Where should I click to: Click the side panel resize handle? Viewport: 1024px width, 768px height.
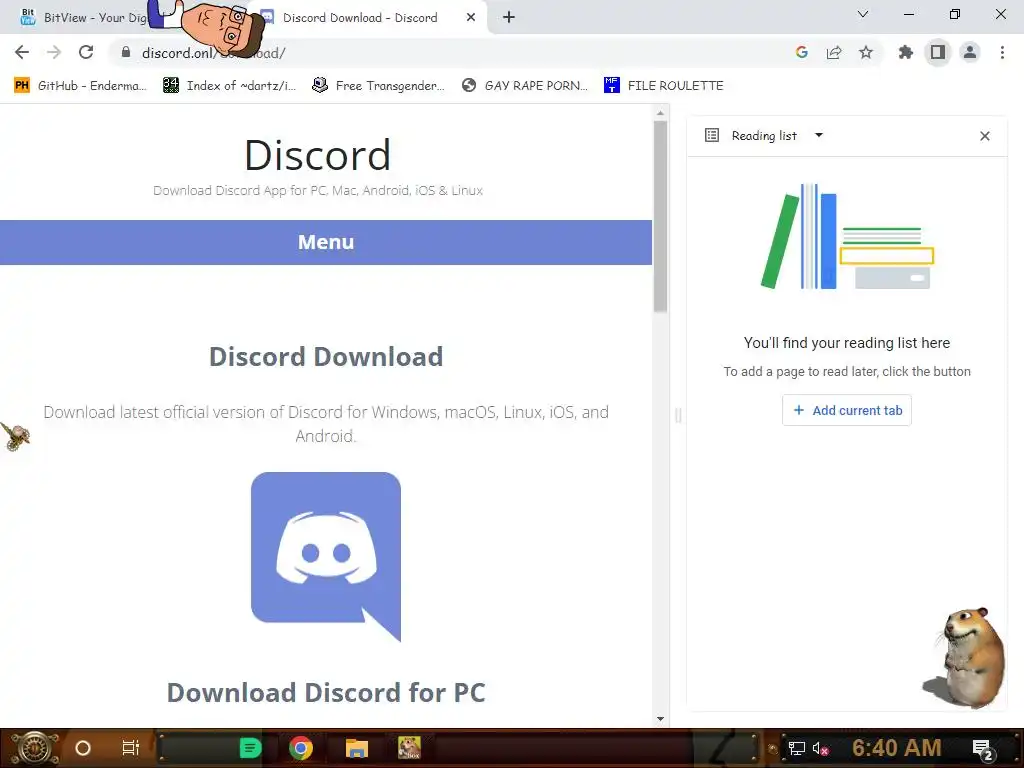point(678,415)
